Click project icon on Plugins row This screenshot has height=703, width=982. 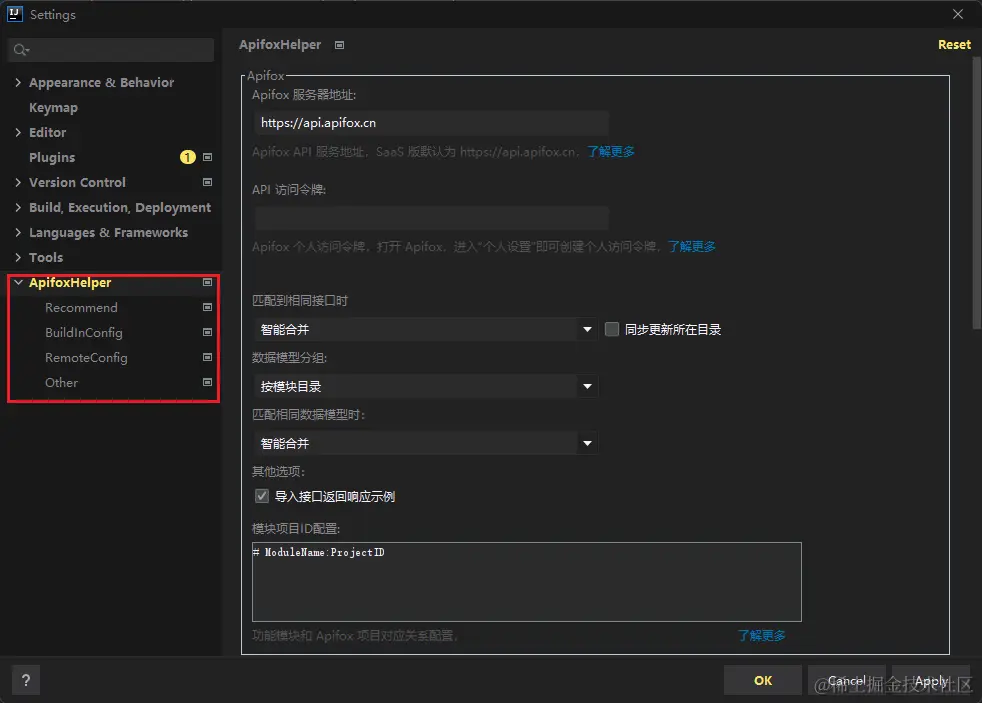coord(207,157)
